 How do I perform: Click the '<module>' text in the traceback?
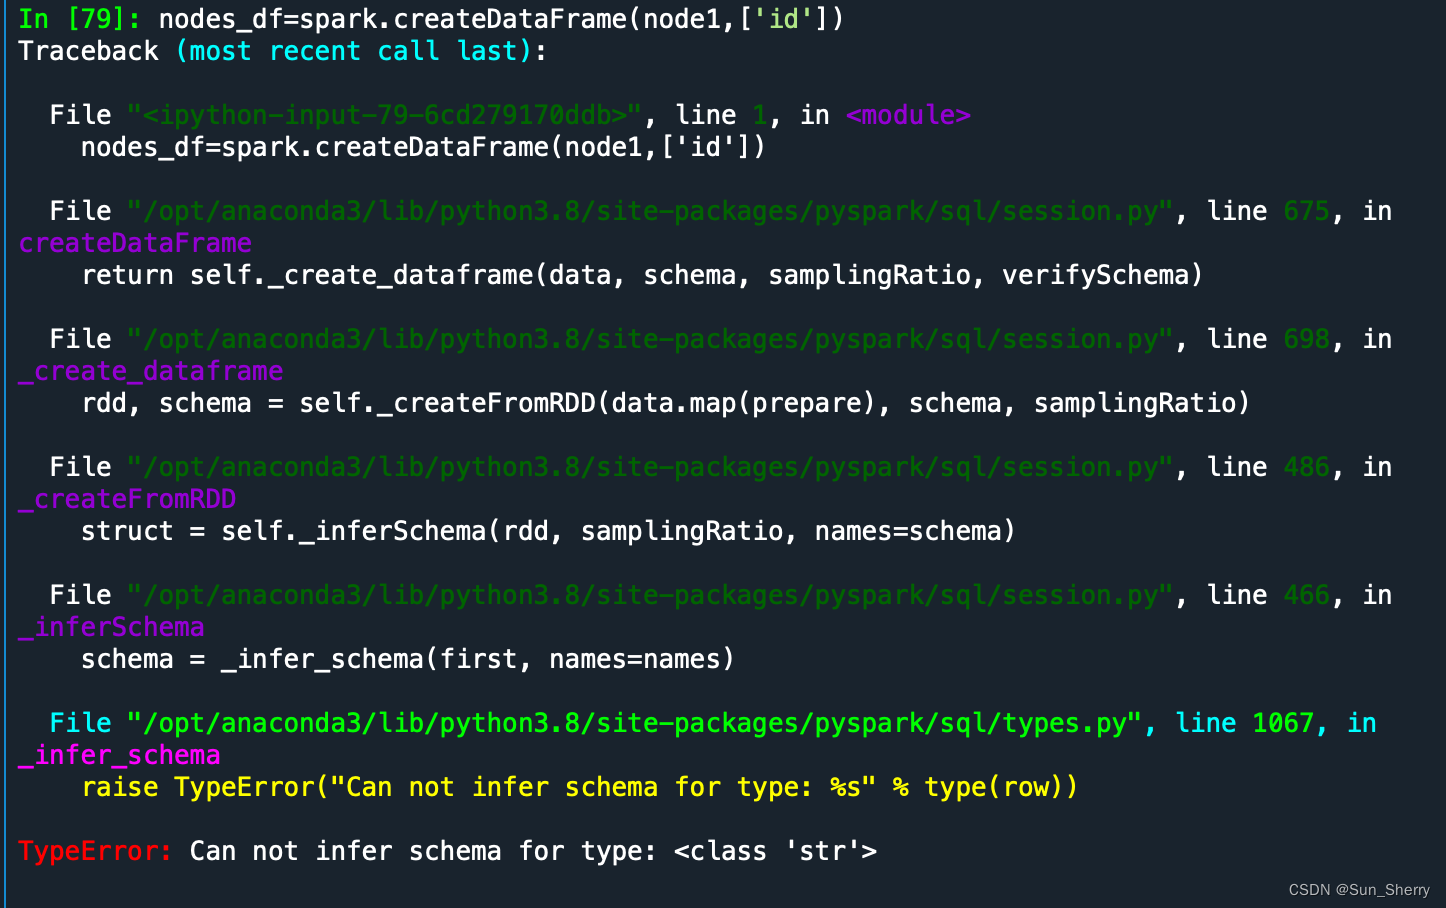click(x=908, y=115)
